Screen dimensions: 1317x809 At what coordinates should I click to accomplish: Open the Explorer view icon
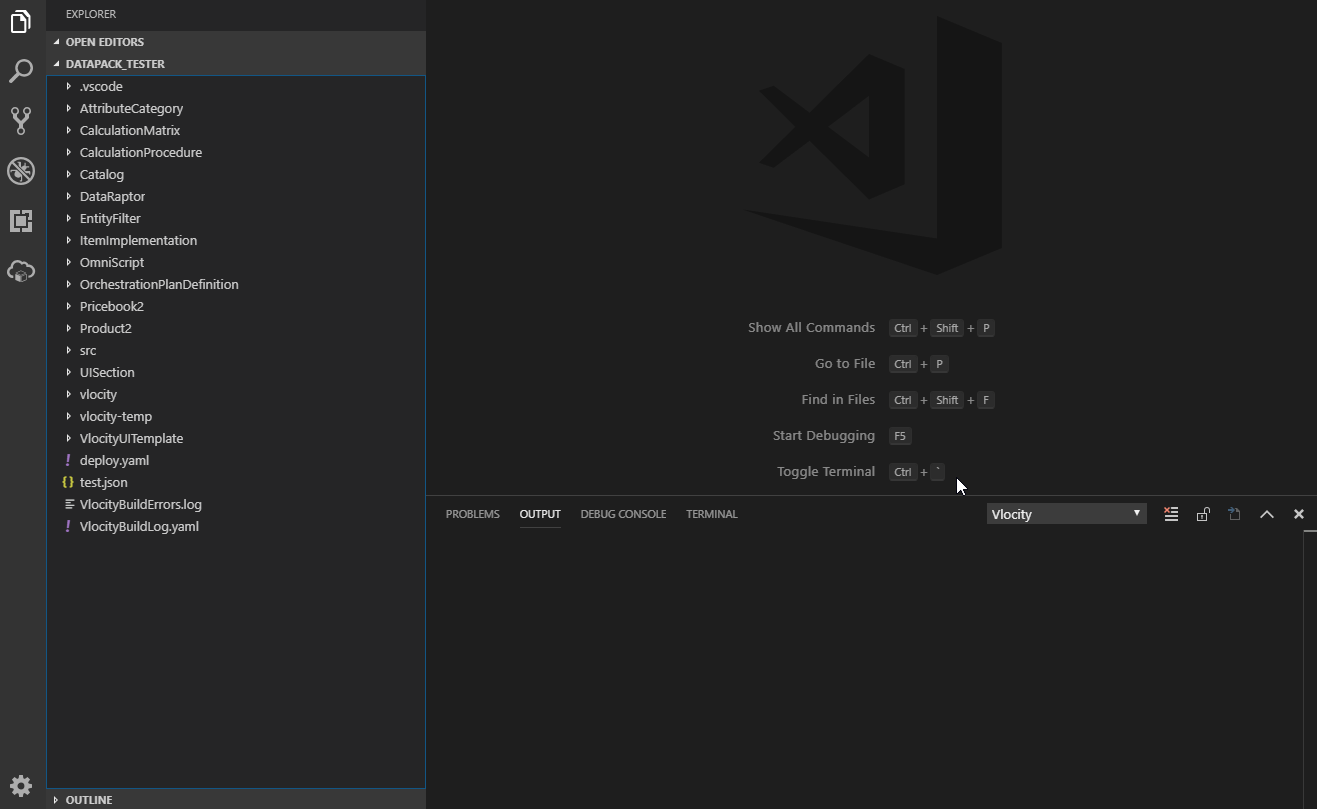21,21
